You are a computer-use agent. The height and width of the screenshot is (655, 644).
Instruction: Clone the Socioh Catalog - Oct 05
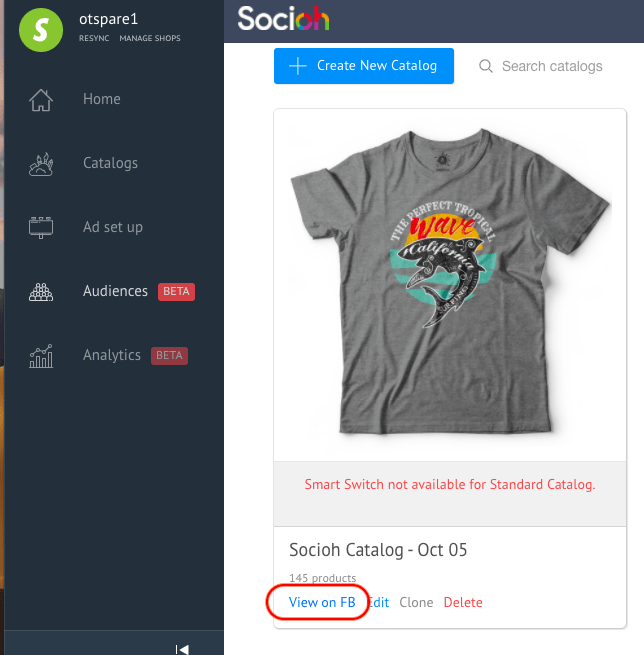pyautogui.click(x=416, y=602)
